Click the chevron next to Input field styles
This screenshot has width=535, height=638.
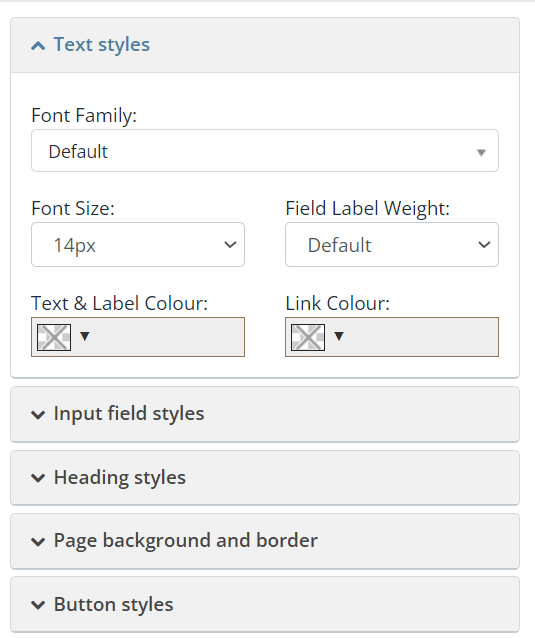(x=38, y=415)
